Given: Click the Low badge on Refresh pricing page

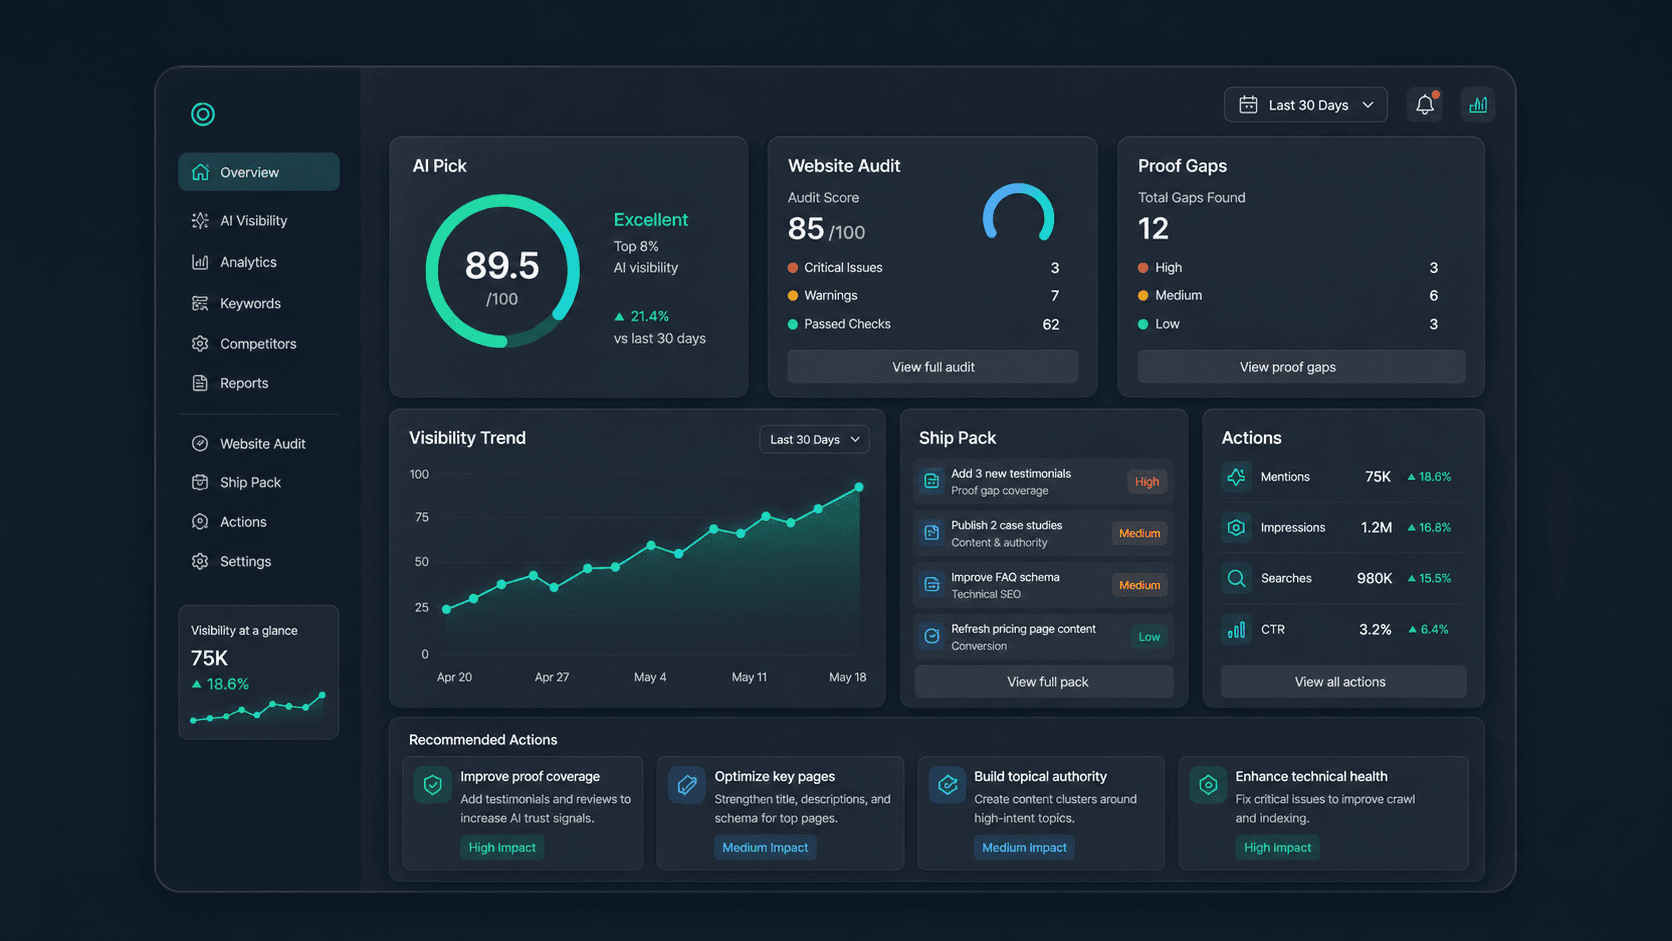Looking at the screenshot, I should (1149, 637).
